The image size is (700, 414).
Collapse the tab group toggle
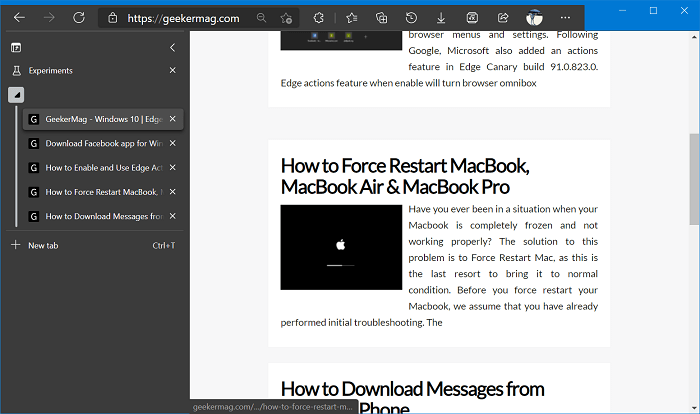16,95
